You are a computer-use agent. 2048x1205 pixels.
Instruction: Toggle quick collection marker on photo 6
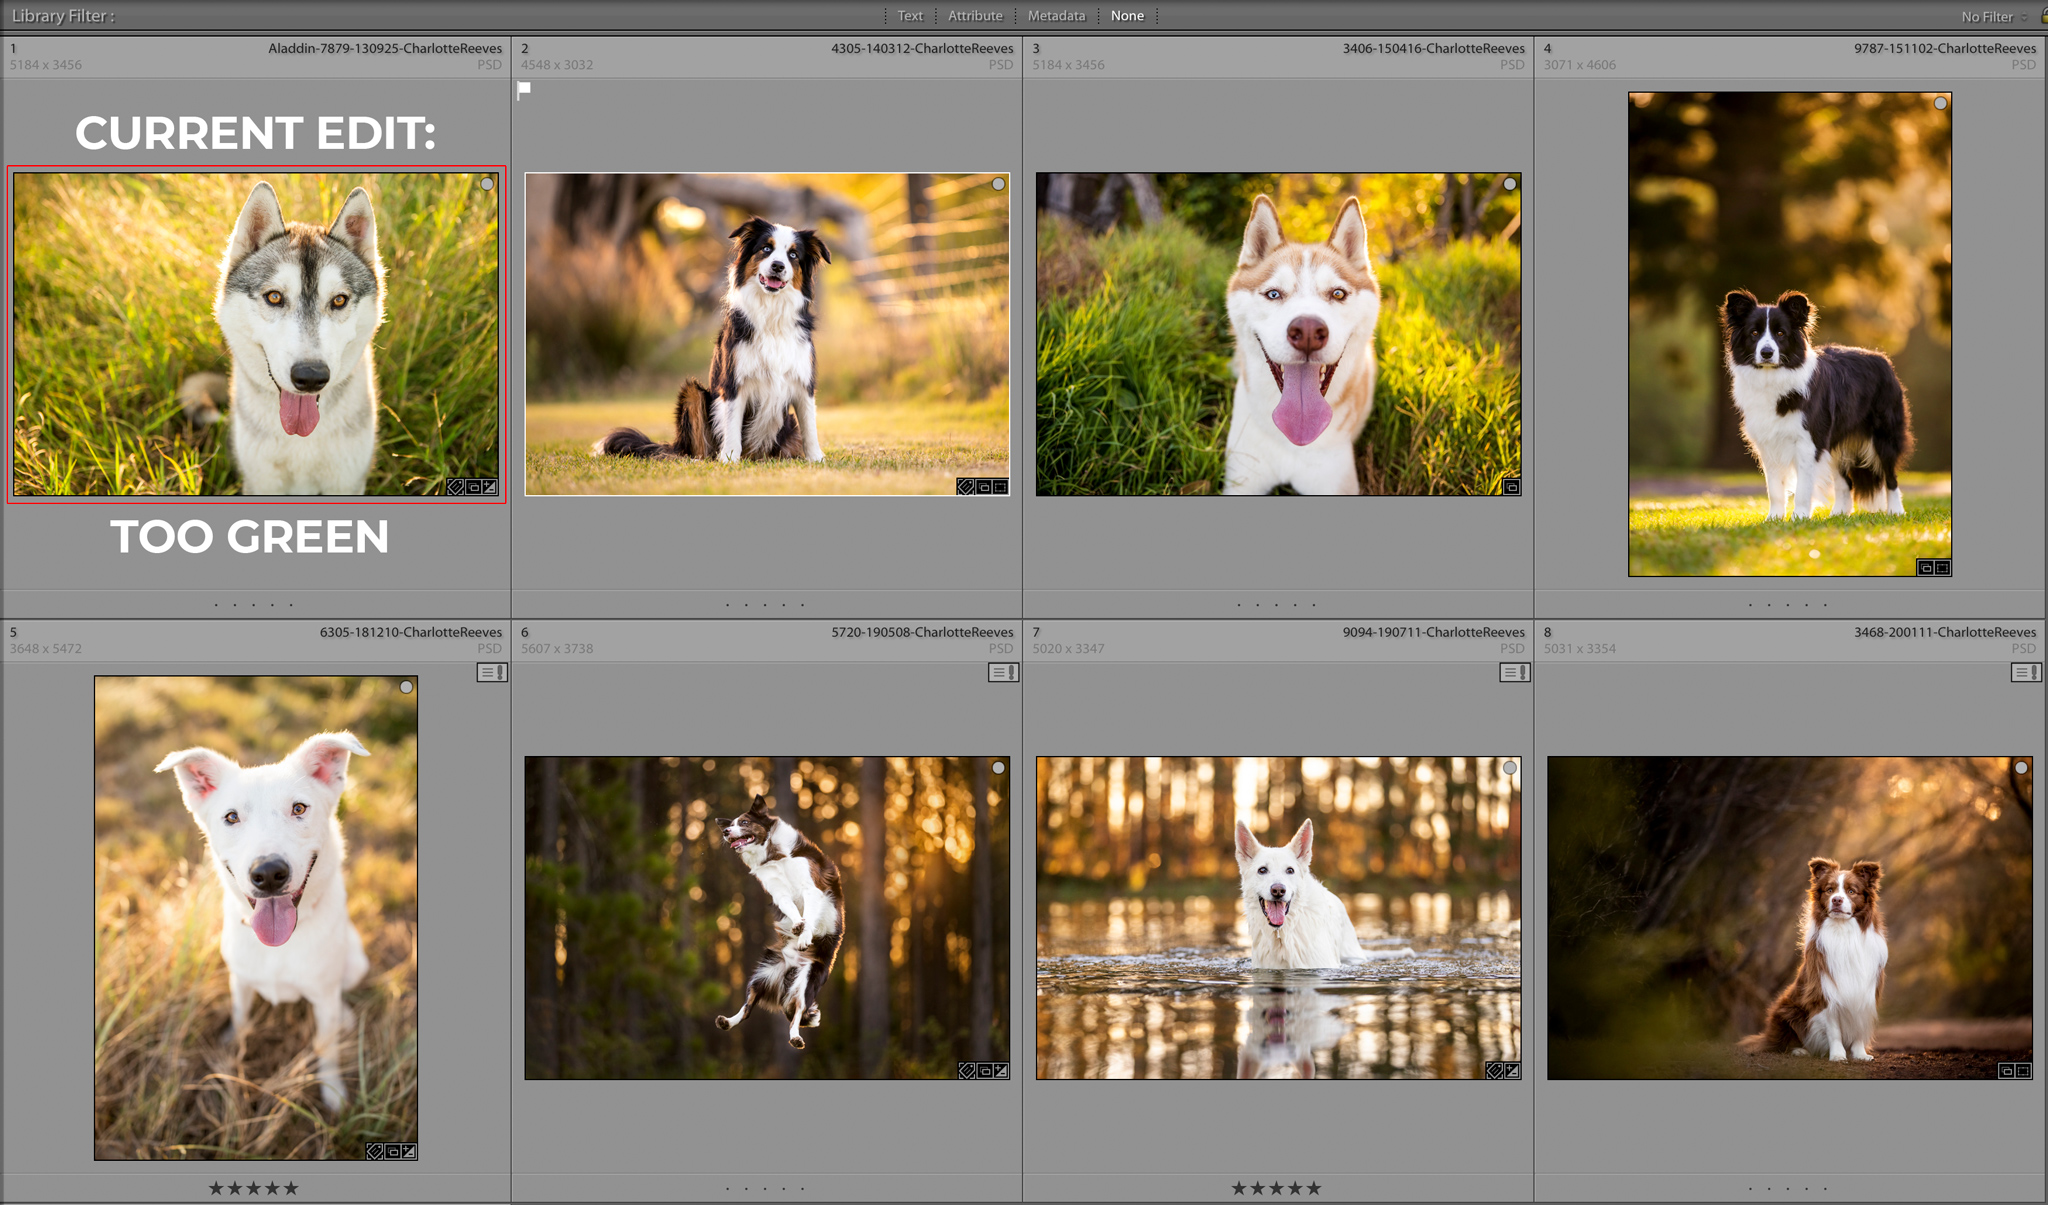pos(998,768)
